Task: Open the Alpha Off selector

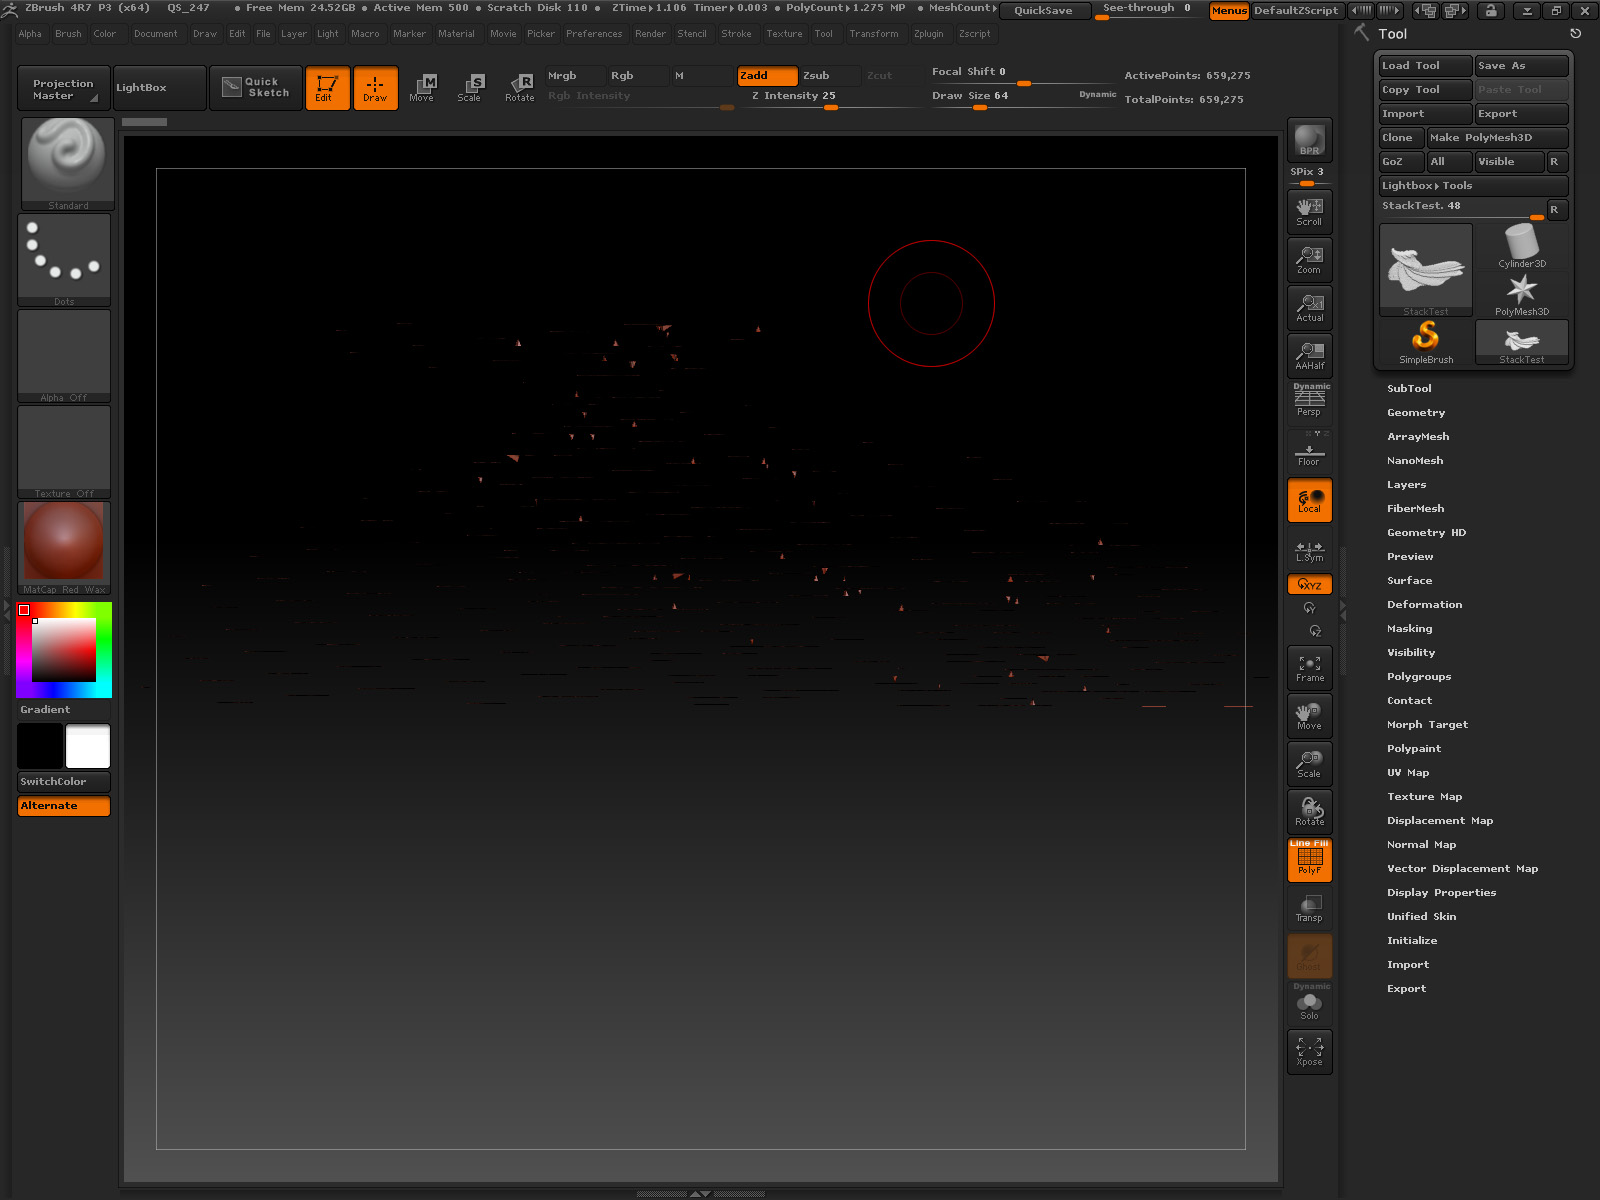Action: point(64,356)
